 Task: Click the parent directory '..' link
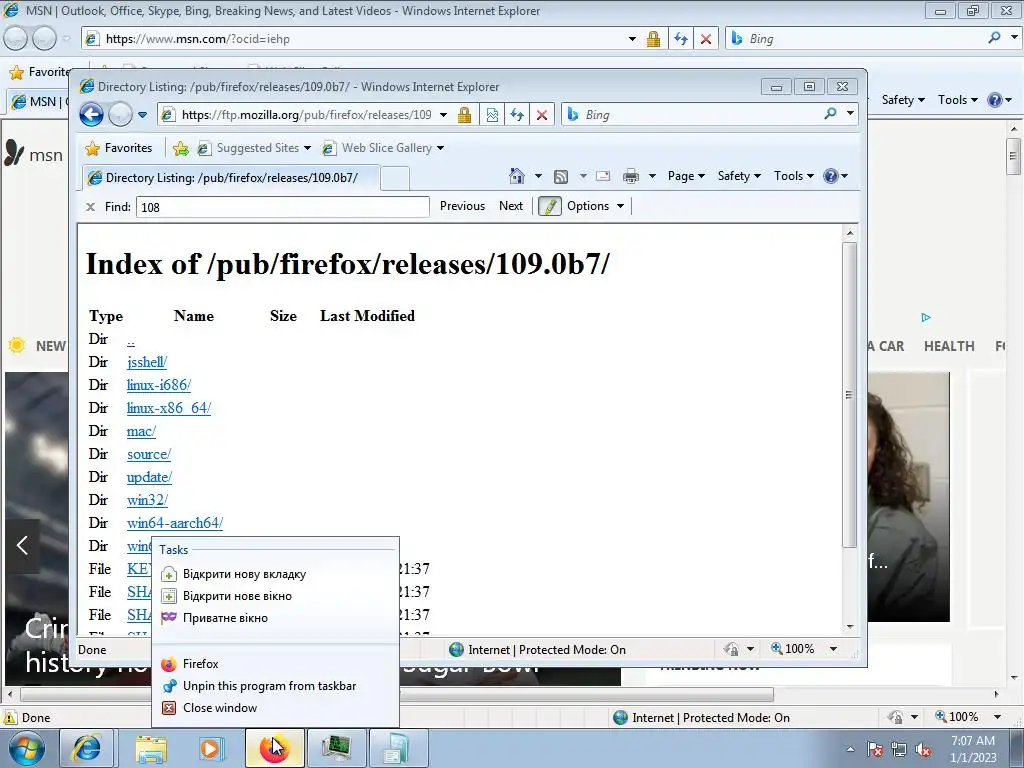tap(131, 340)
